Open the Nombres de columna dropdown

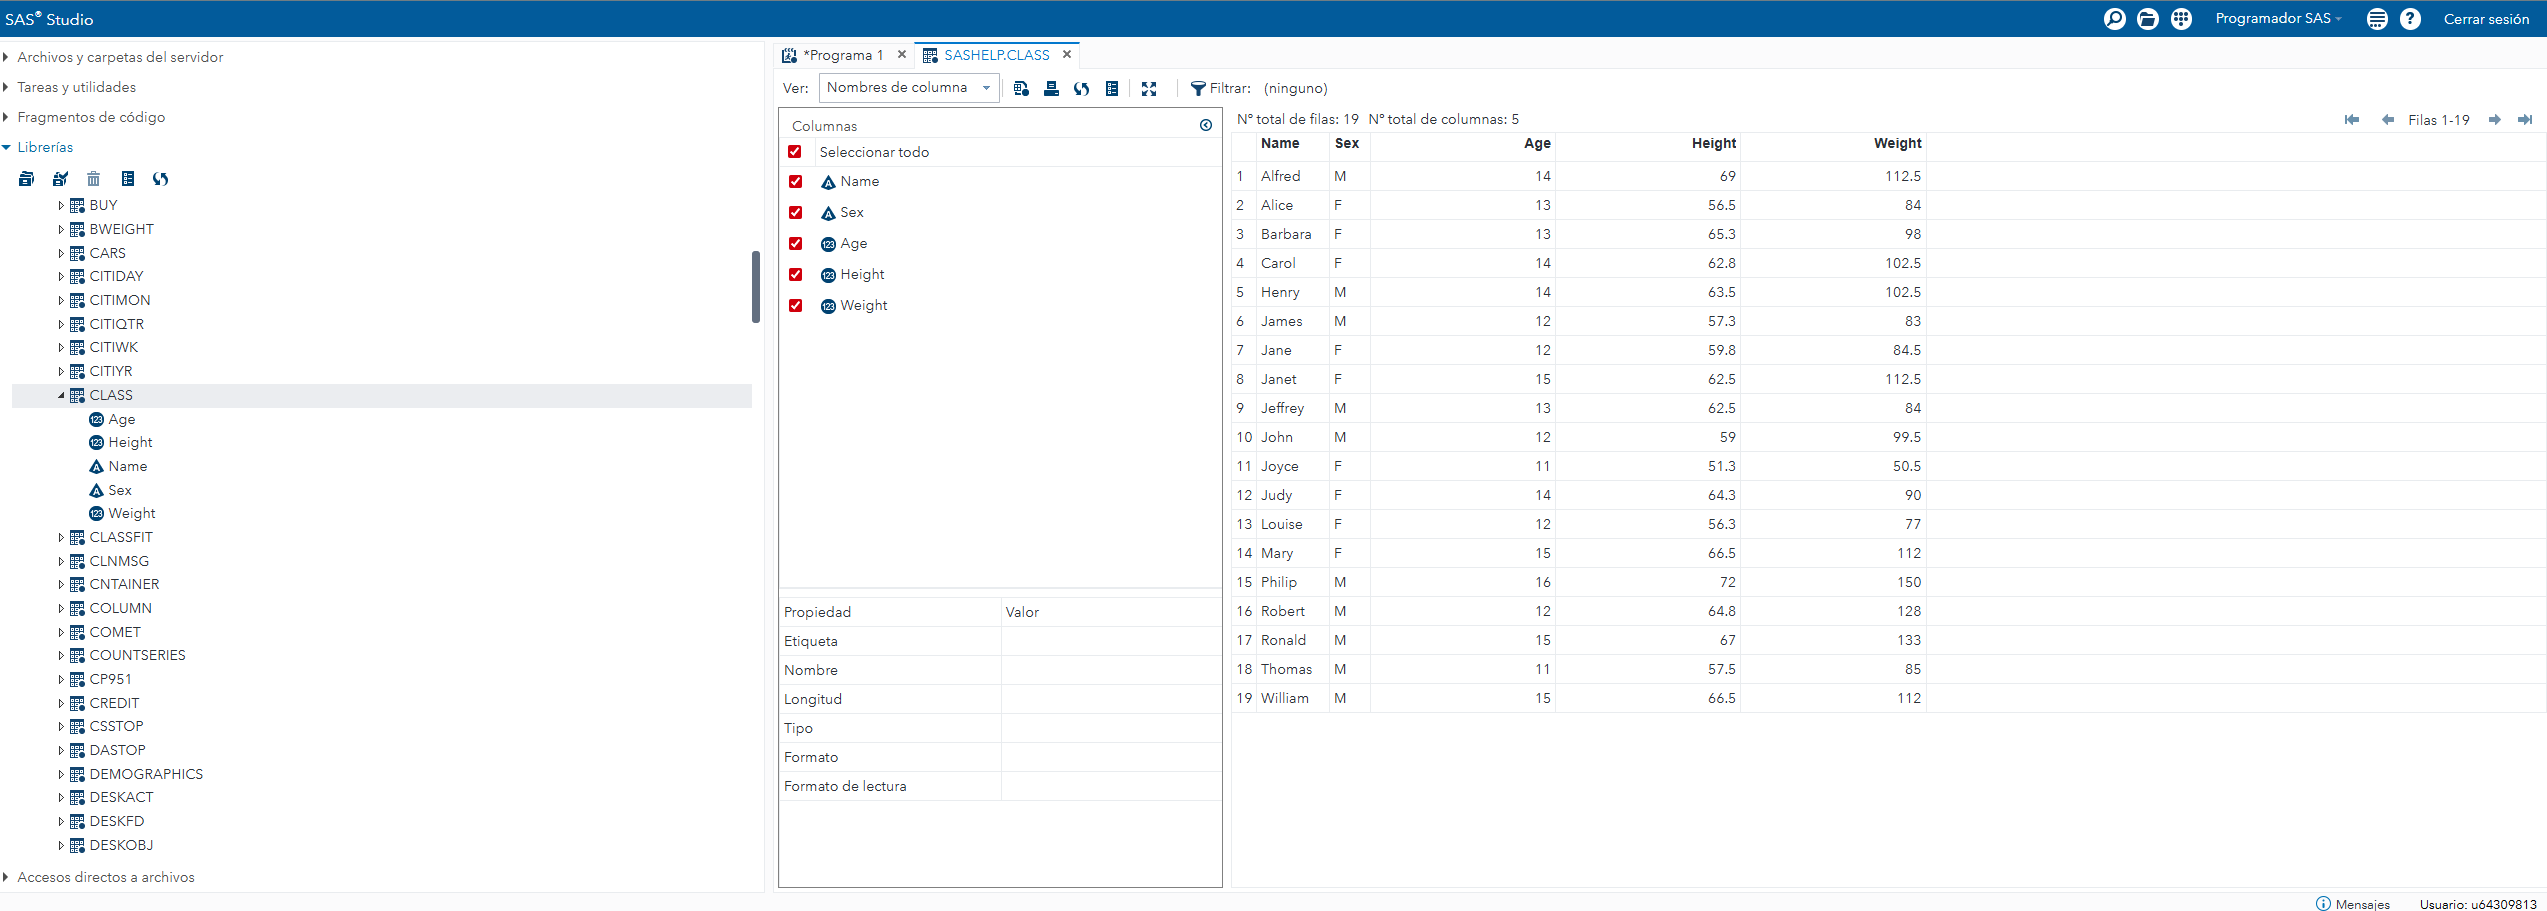pos(908,88)
